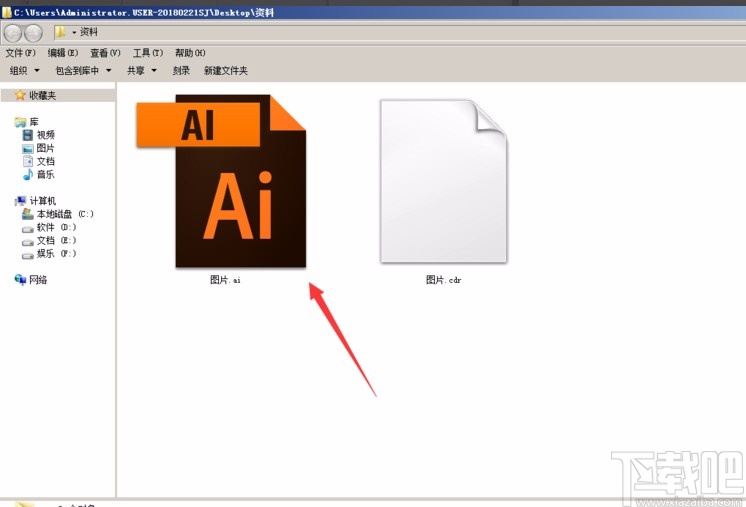This screenshot has height=507, width=746.
Task: Expand the 组织 dropdown
Action: point(25,71)
